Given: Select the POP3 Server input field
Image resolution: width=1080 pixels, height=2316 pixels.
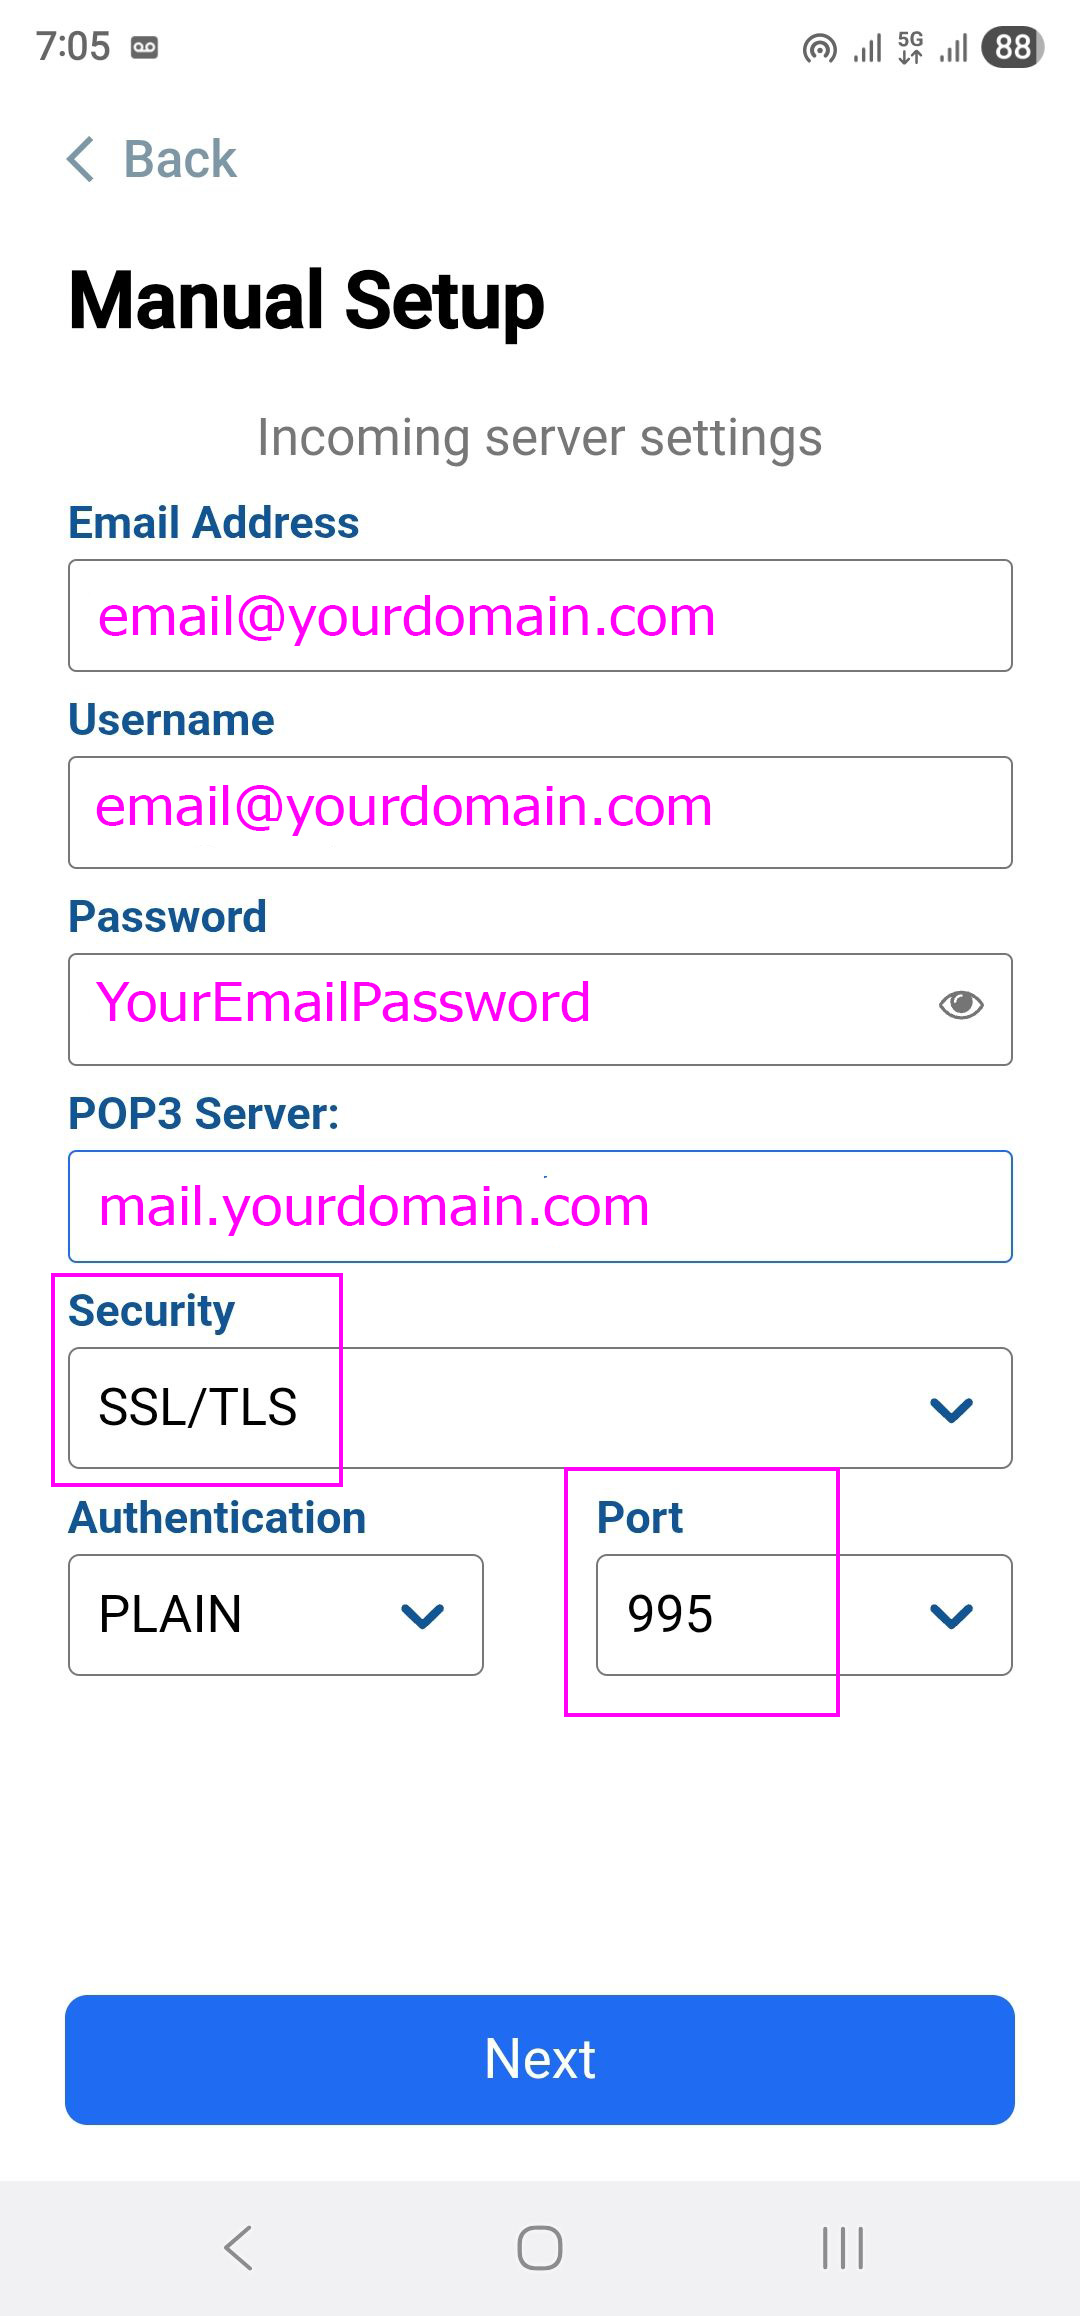Looking at the screenshot, I should (x=540, y=1206).
